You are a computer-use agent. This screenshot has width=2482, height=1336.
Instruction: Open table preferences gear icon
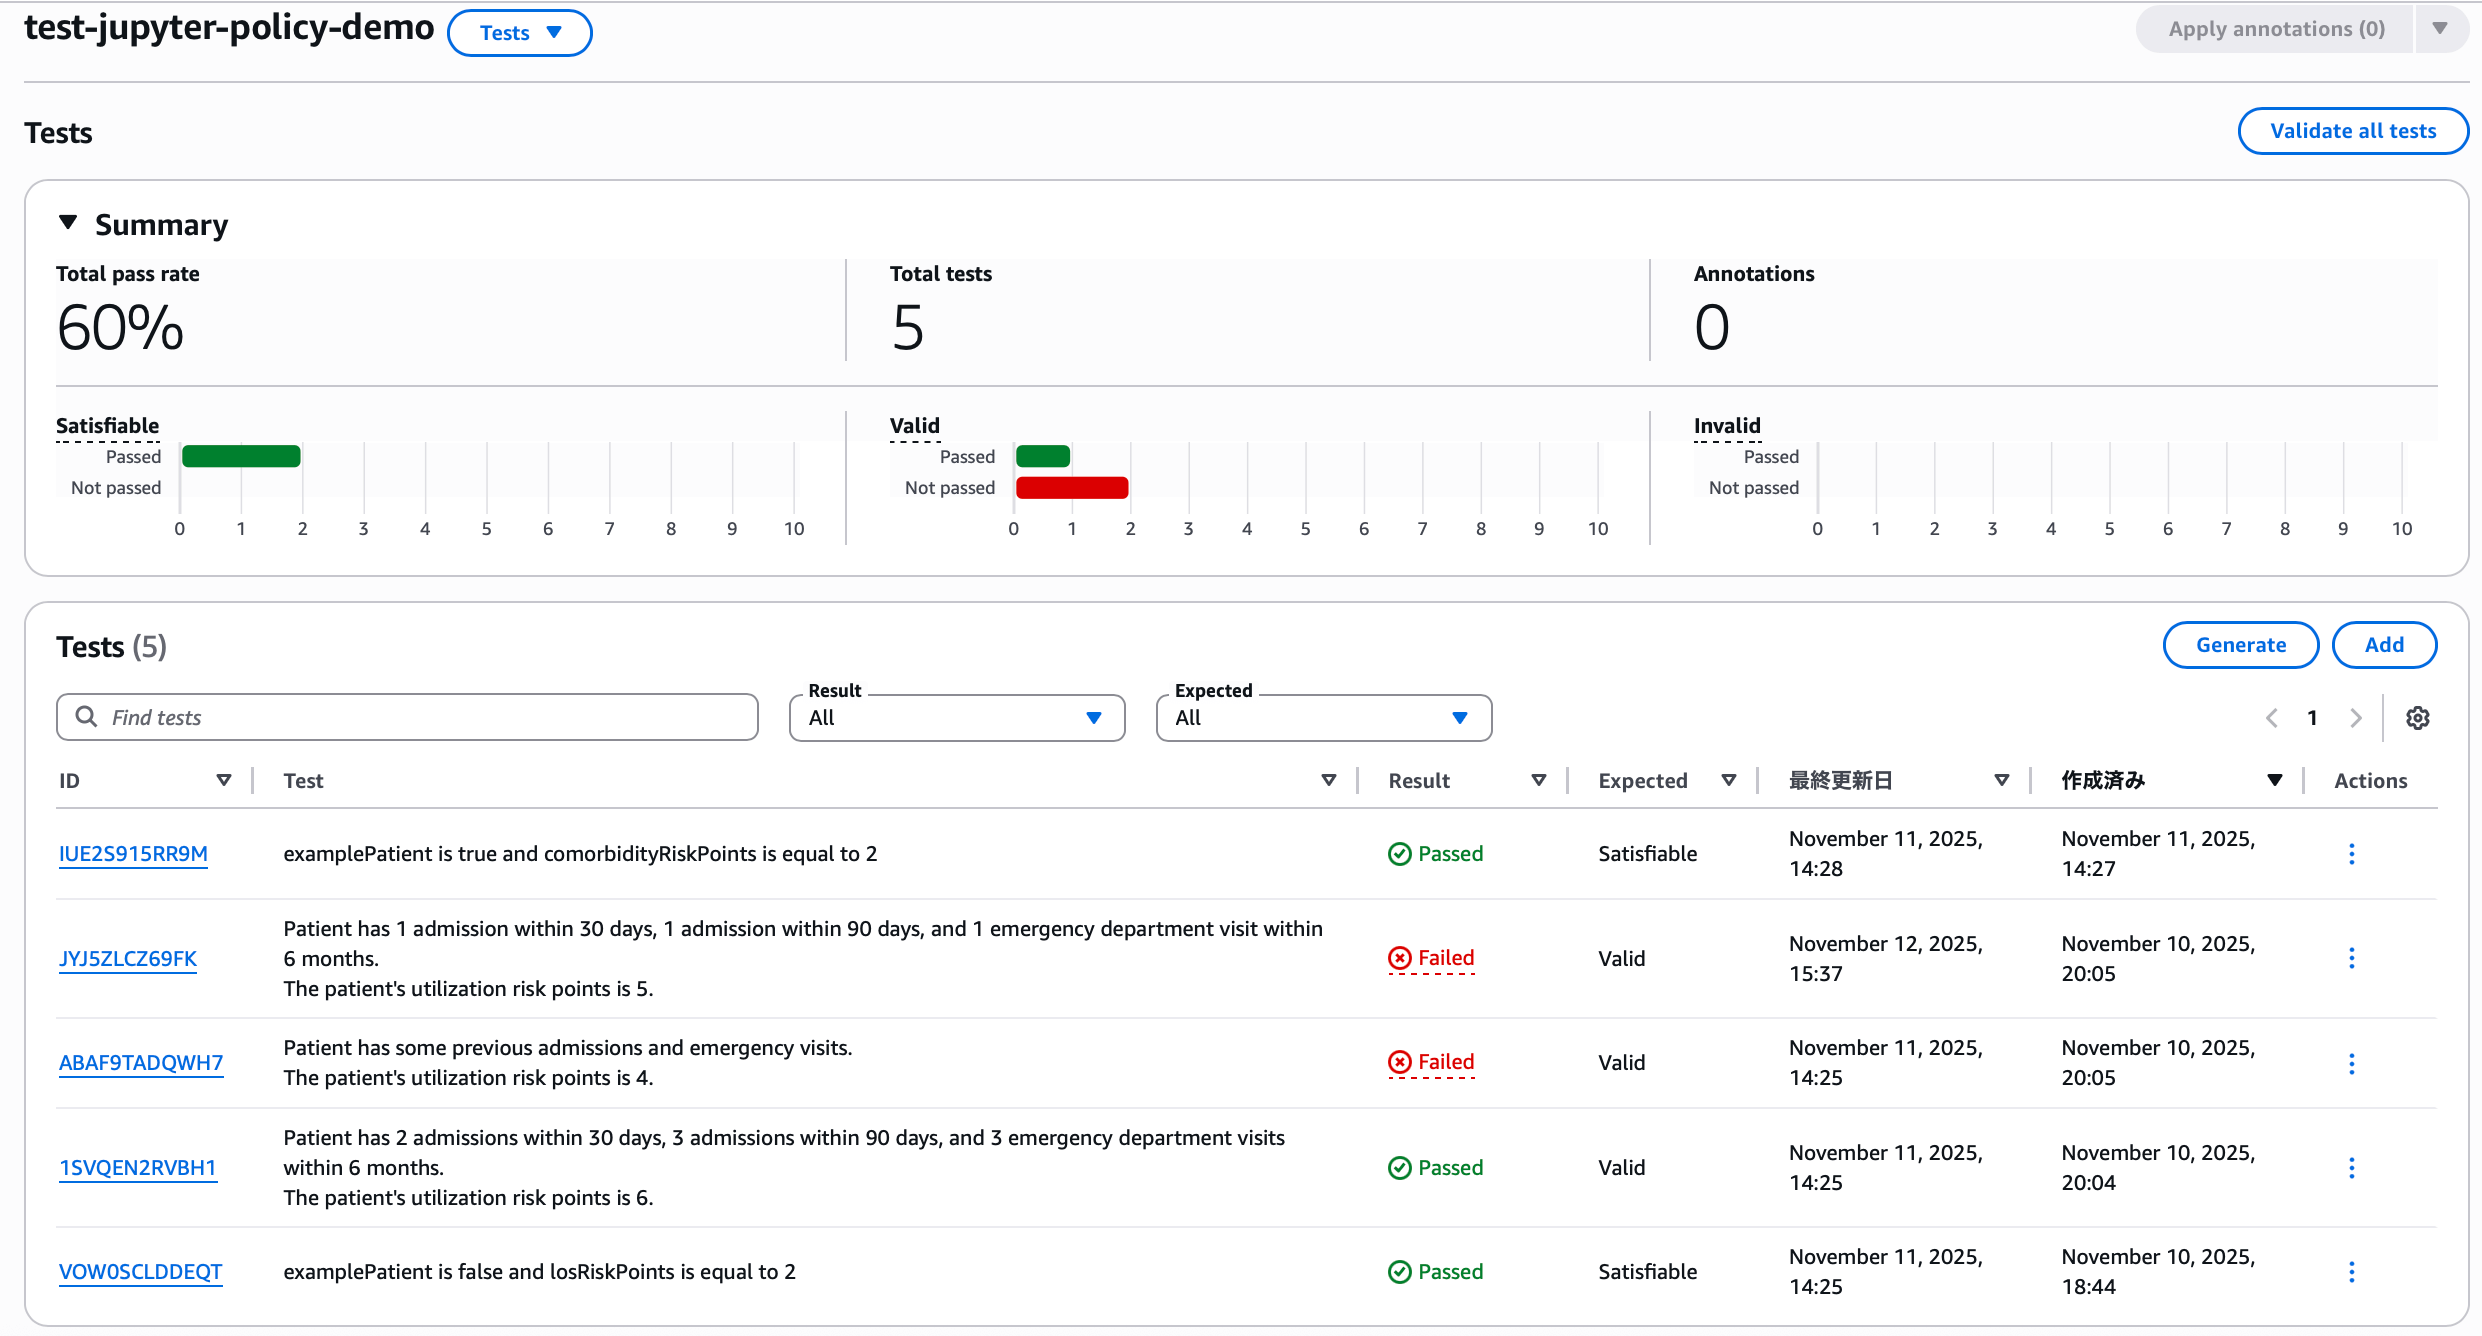[2417, 718]
